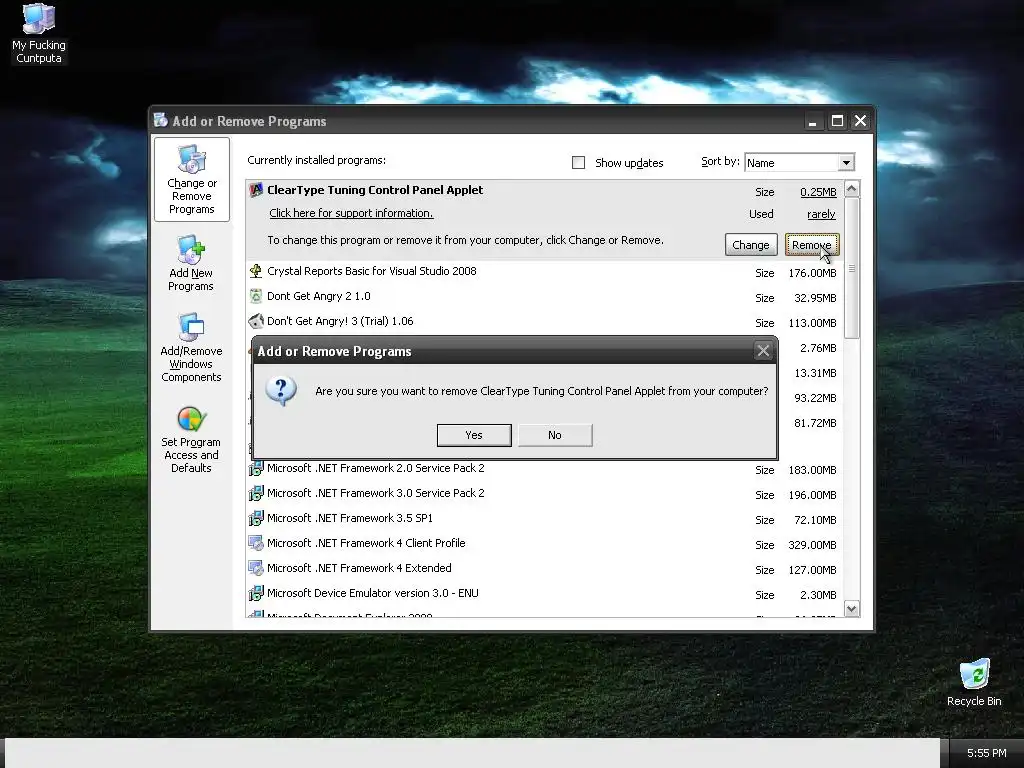Select the .NET Framework 2.0 Service Pack 2 icon
1024x768 pixels.
point(256,468)
